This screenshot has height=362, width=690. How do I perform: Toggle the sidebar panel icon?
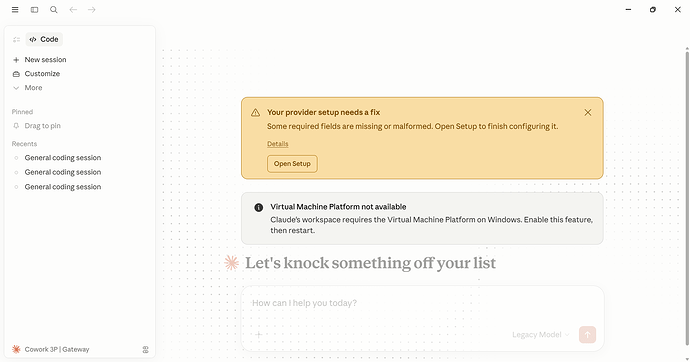tap(34, 10)
